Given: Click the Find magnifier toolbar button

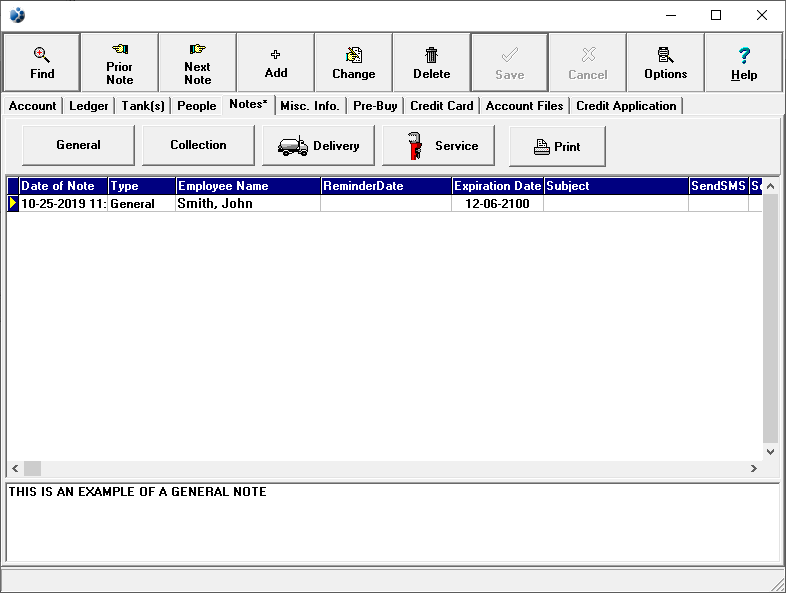Looking at the screenshot, I should [x=41, y=62].
